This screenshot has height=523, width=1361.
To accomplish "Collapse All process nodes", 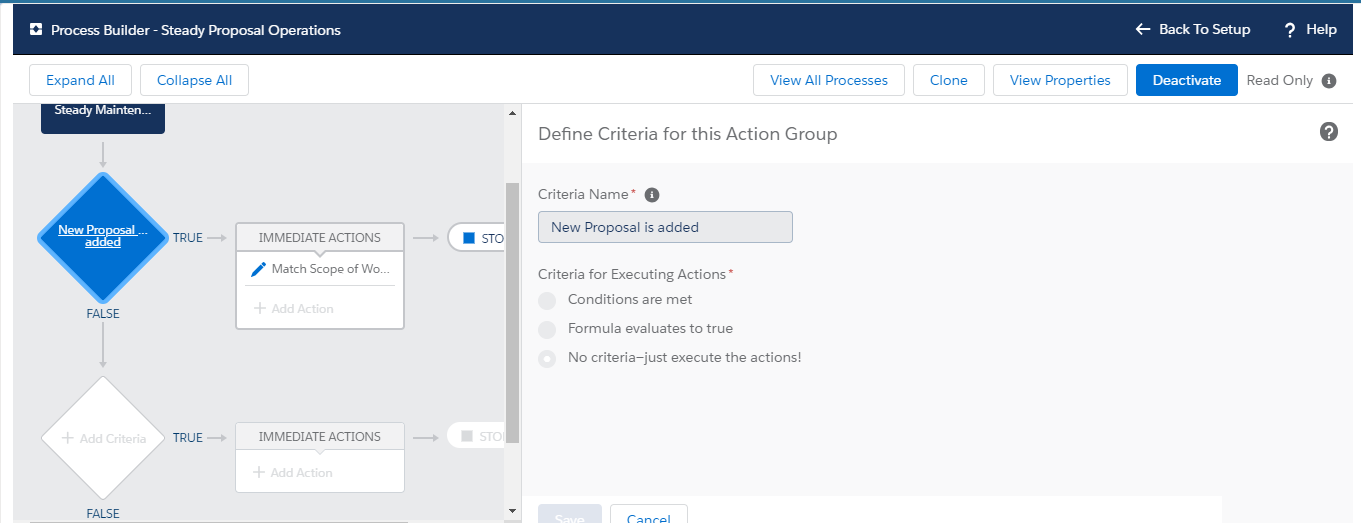I will coord(194,81).
